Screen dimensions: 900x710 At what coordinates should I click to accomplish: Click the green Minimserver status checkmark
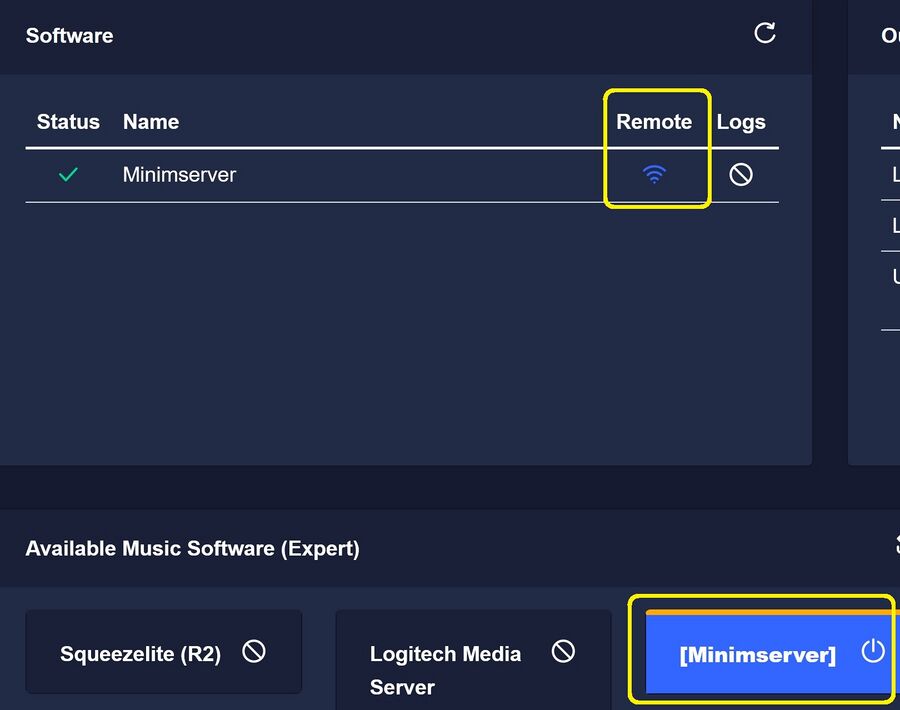[x=68, y=174]
